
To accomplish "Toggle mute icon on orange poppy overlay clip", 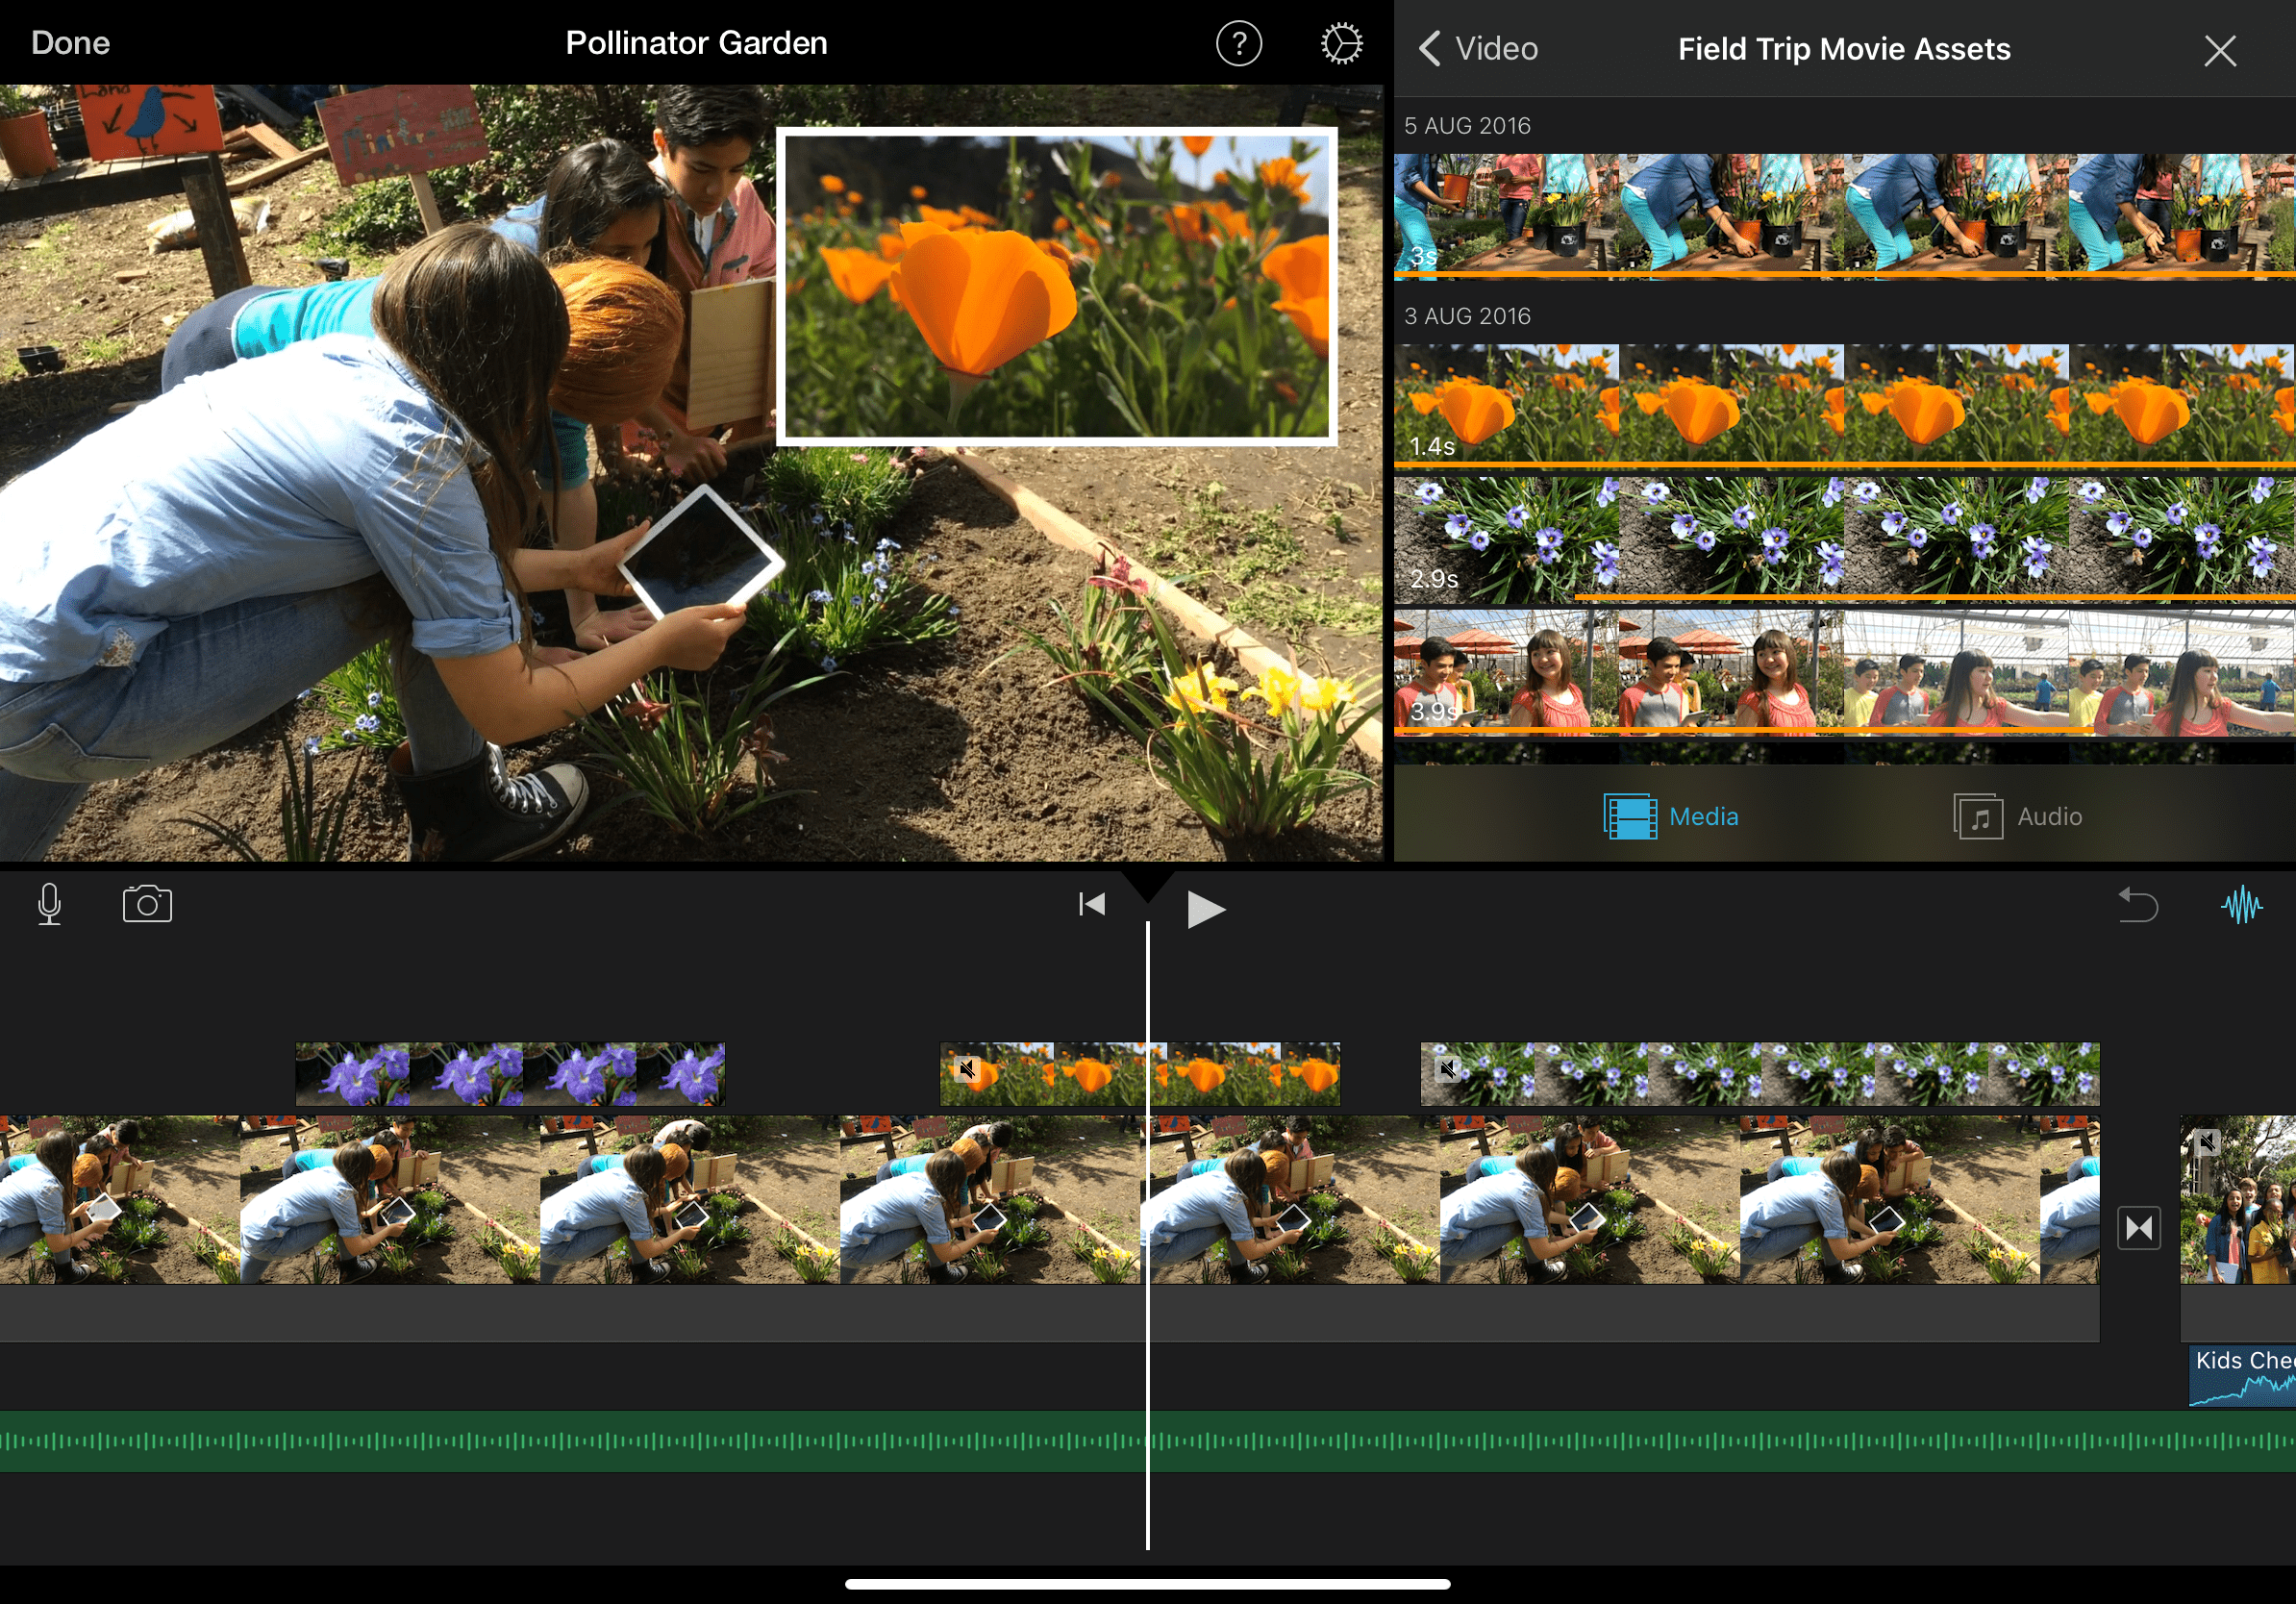I will click(x=966, y=1069).
